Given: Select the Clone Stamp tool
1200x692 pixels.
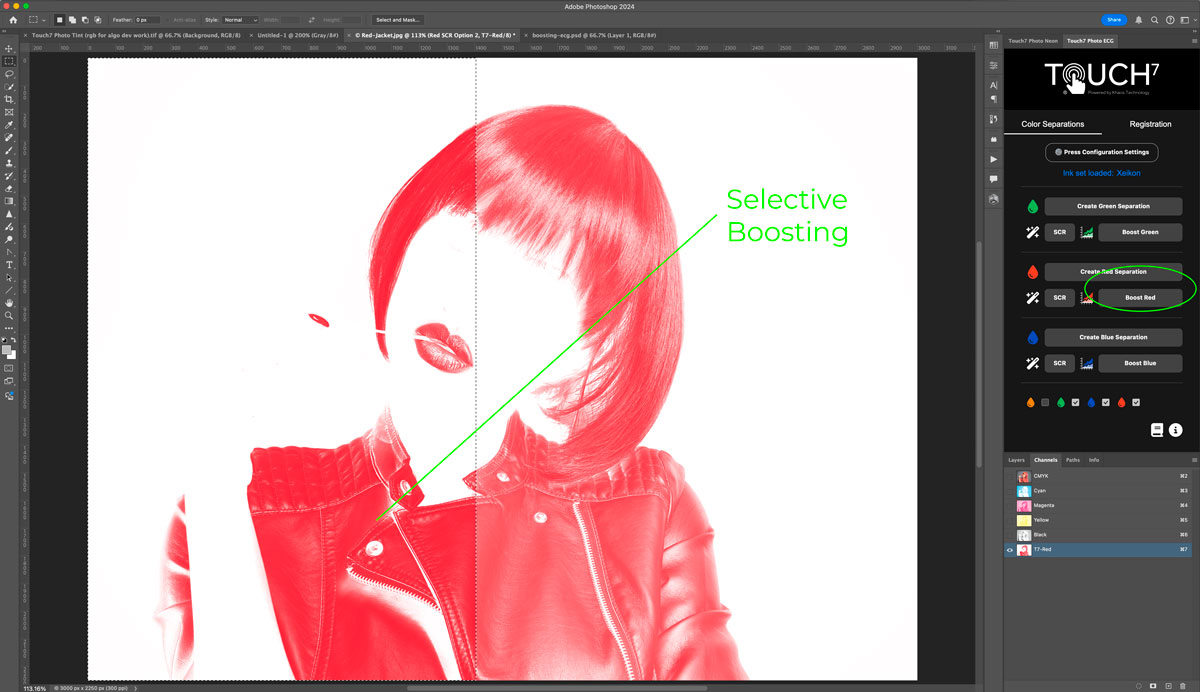Looking at the screenshot, I should coord(9,163).
